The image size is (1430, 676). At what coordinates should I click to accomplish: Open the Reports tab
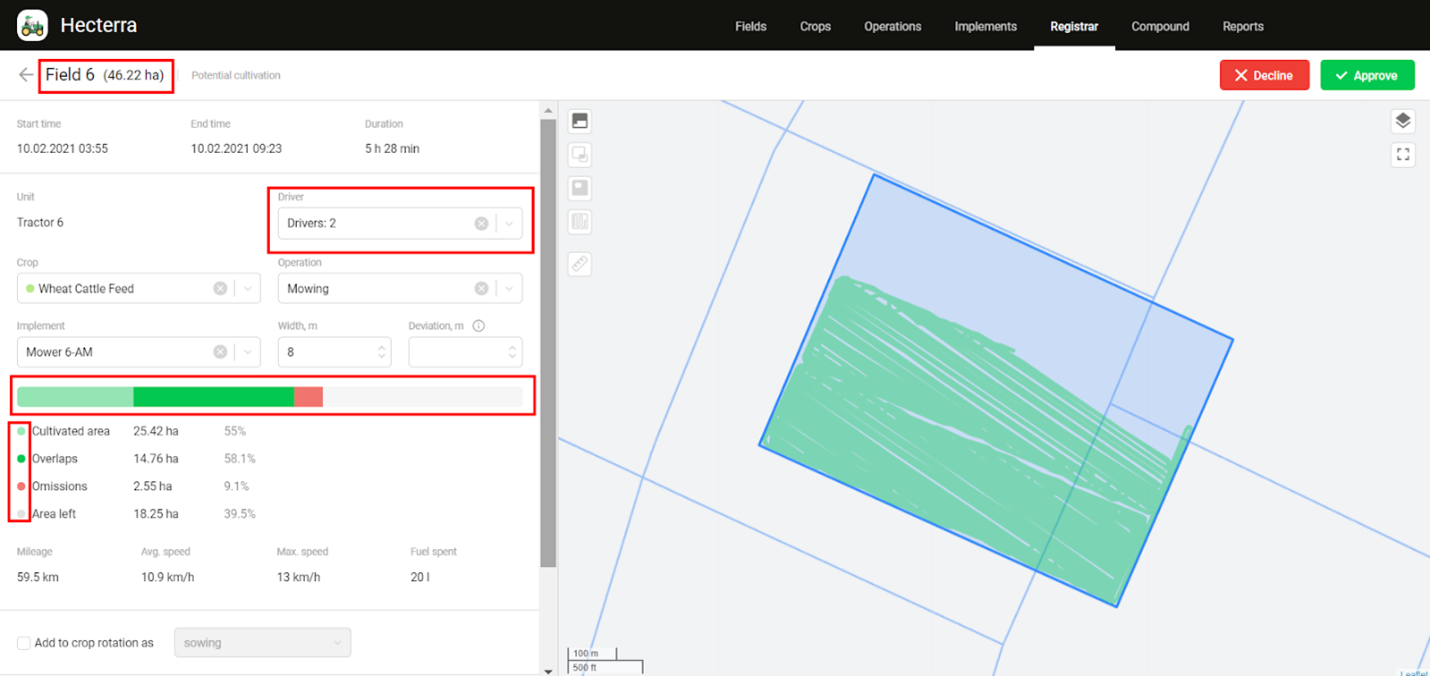tap(1242, 26)
